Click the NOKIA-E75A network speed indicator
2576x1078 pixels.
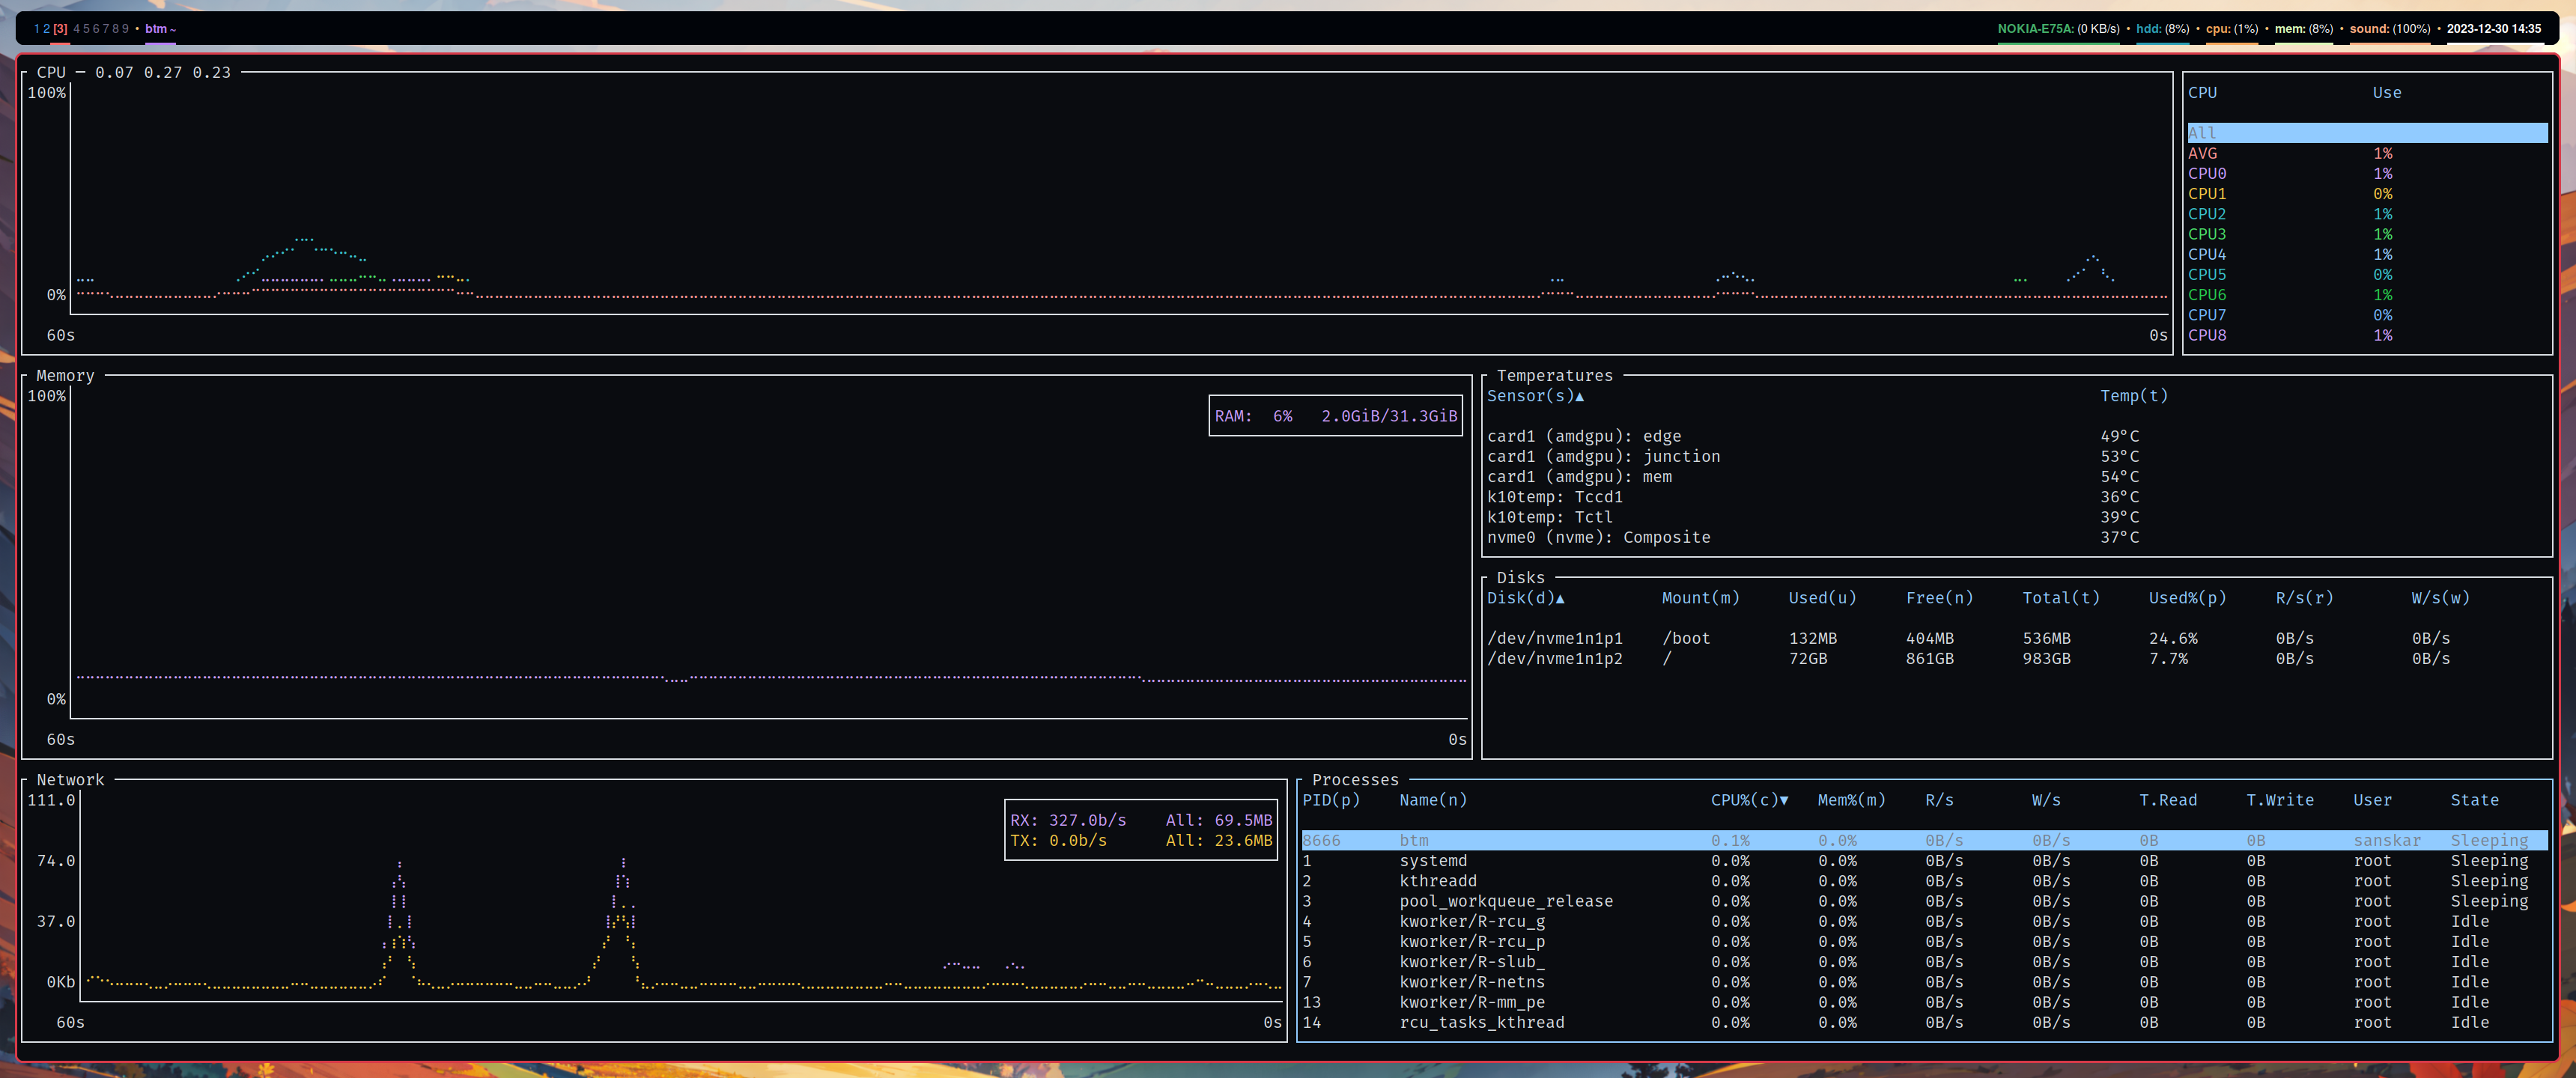point(2059,29)
